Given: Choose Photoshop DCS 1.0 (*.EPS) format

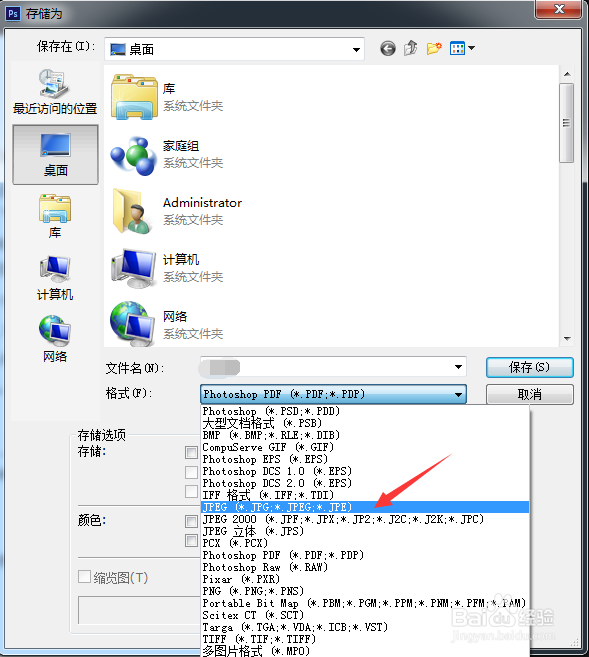Looking at the screenshot, I should (x=365, y=471).
